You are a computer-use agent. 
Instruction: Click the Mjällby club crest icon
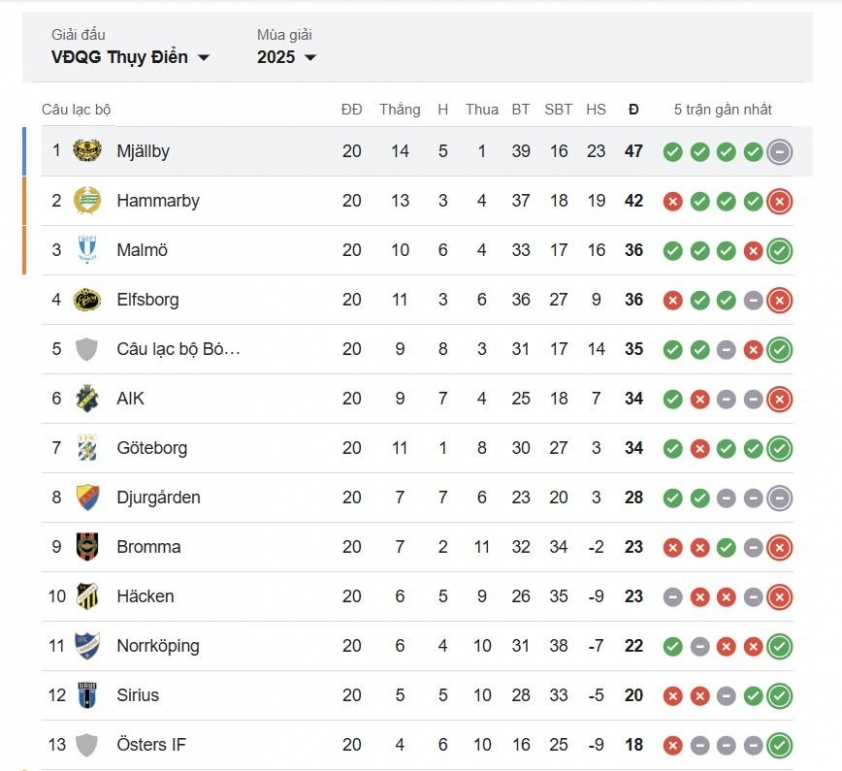coord(87,151)
